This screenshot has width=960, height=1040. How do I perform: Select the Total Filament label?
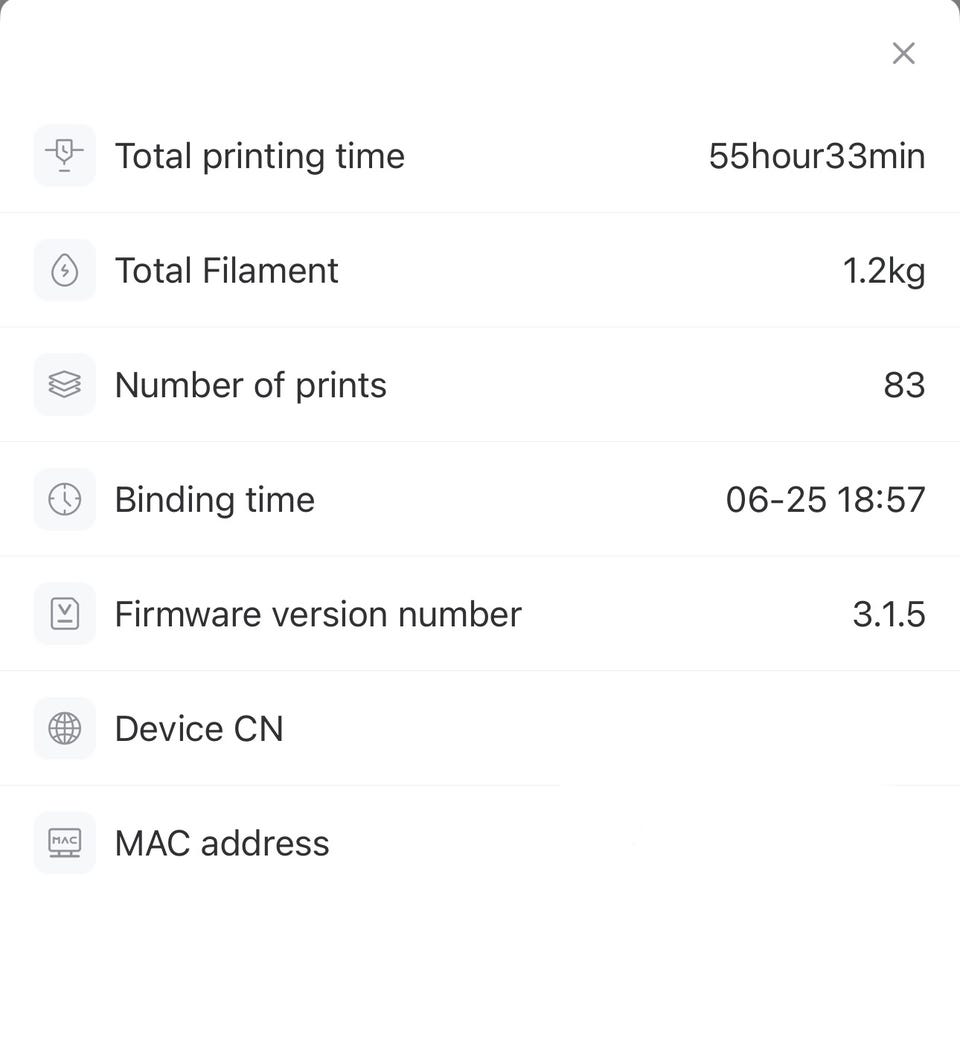pyautogui.click(x=226, y=271)
